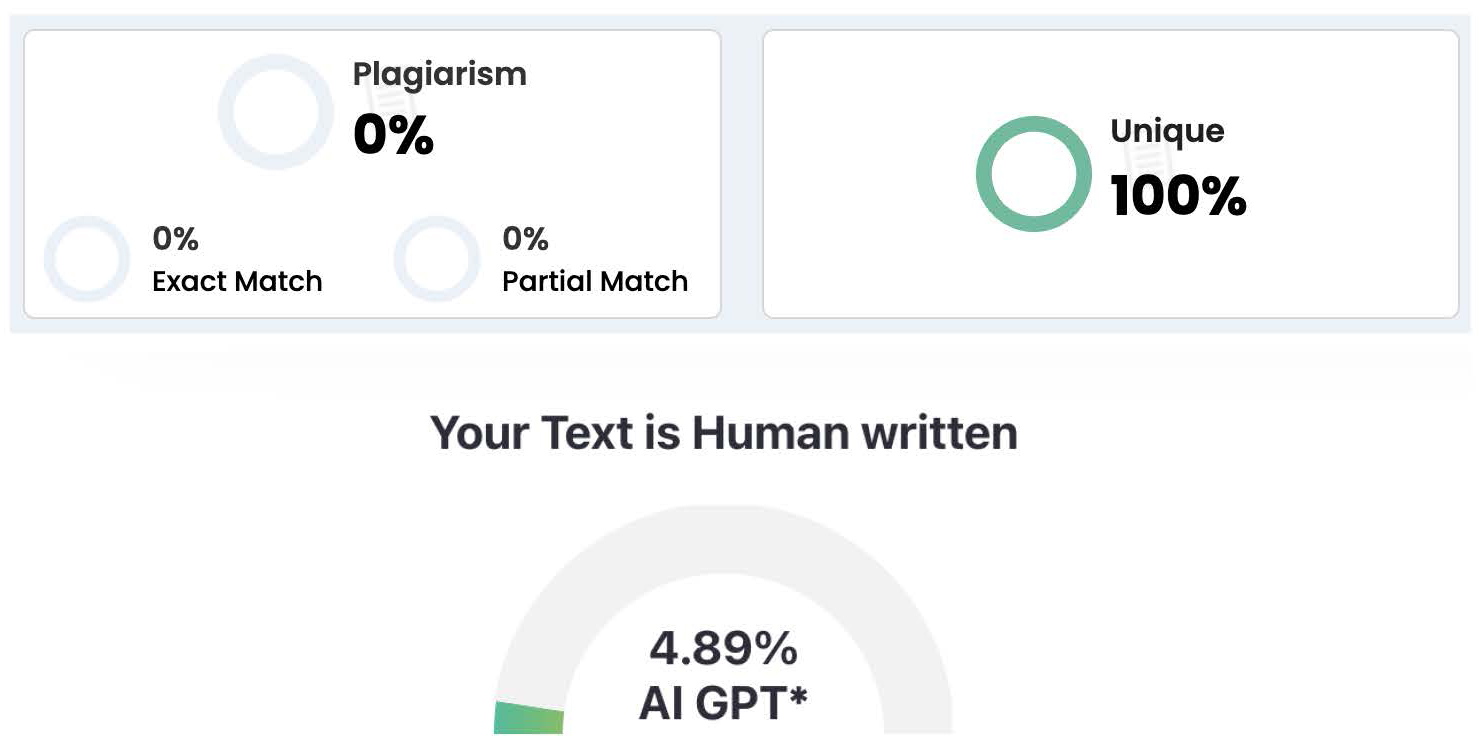This screenshot has width=1479, height=754.
Task: Click the 0% value above Exact Match
Action: click(175, 239)
